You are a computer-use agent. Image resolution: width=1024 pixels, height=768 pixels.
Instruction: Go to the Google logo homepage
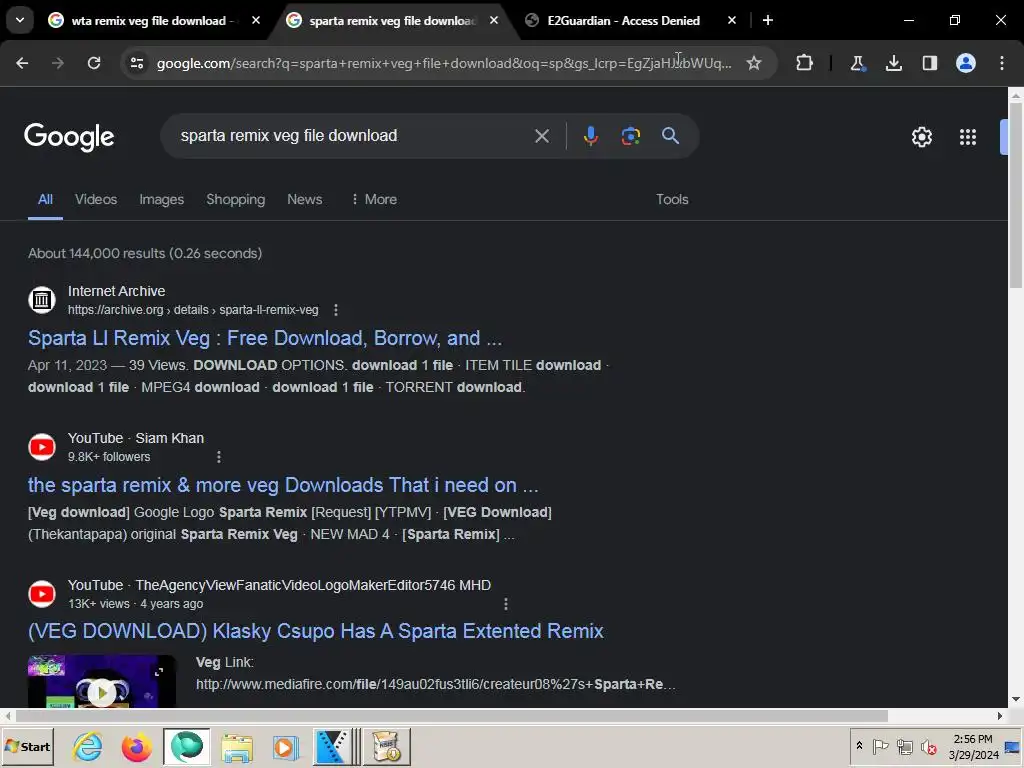tap(69, 136)
